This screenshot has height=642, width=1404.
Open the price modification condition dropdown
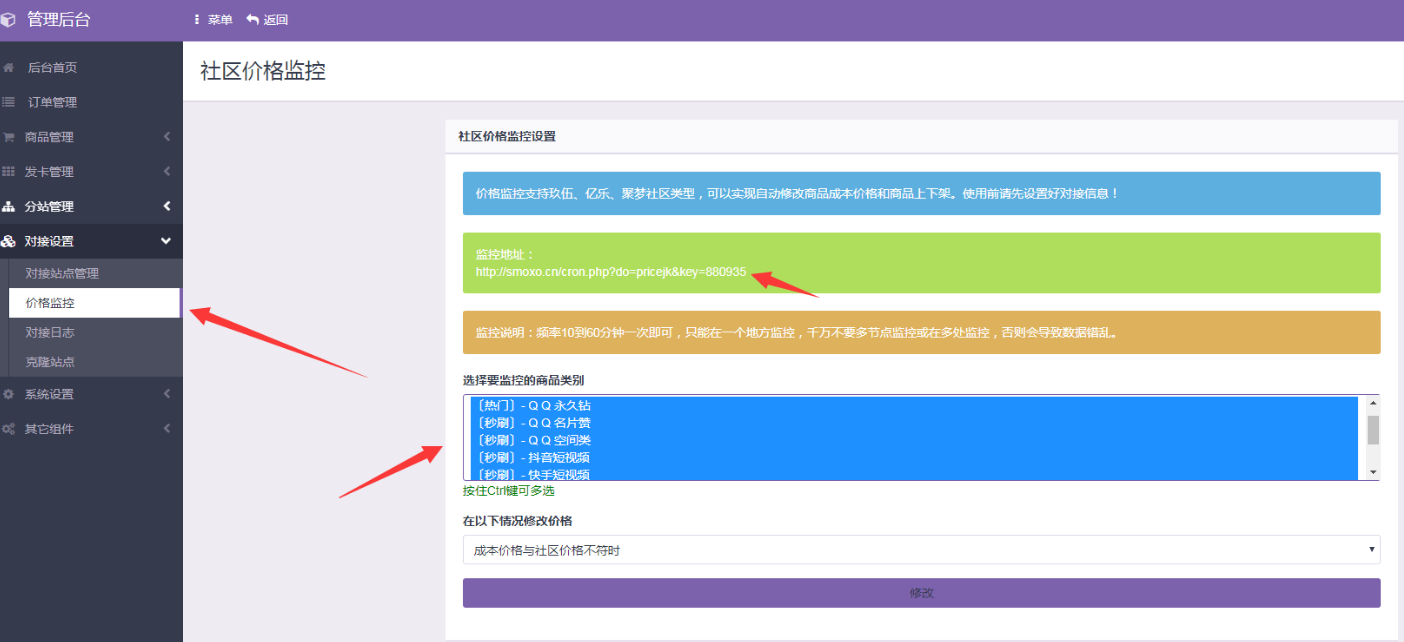tap(920, 549)
